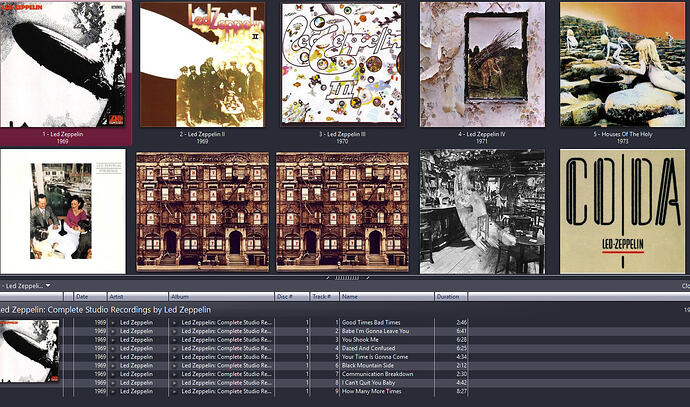Click album arrow icon on Black Mountain Side row

[174, 366]
